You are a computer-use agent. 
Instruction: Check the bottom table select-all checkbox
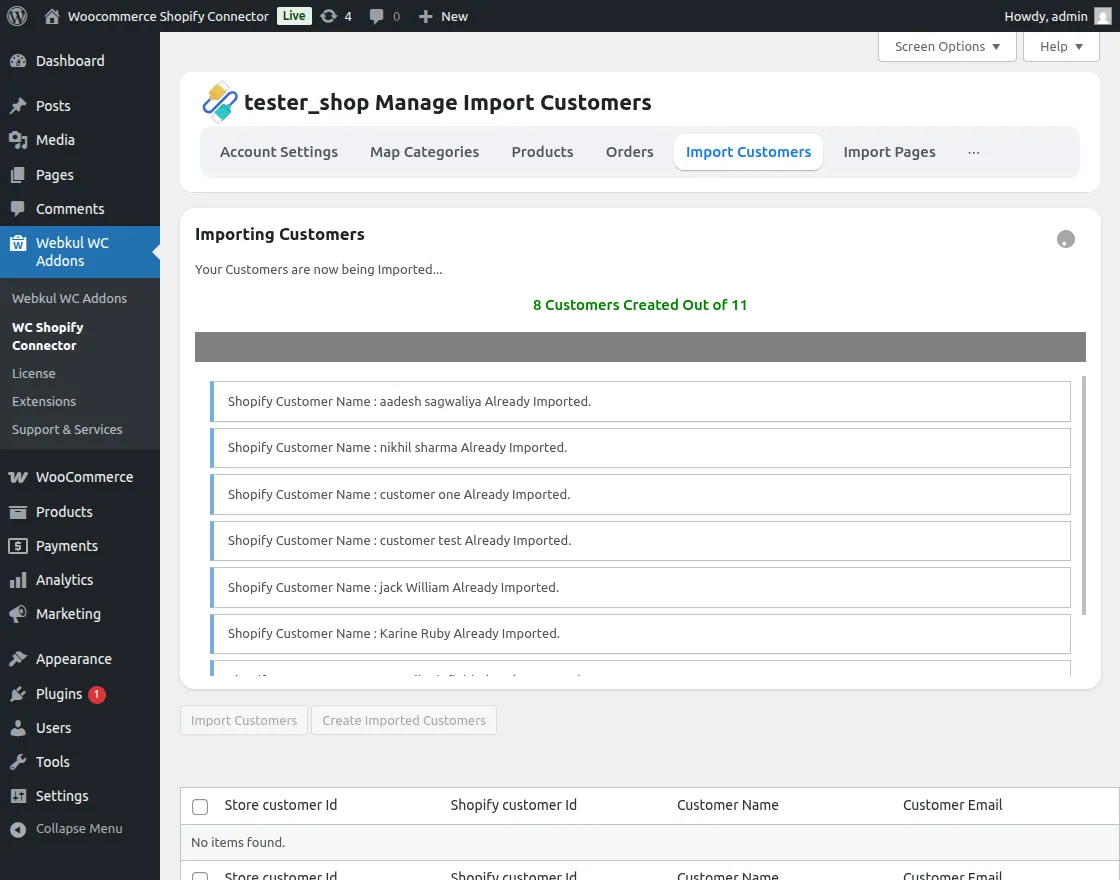[200, 874]
